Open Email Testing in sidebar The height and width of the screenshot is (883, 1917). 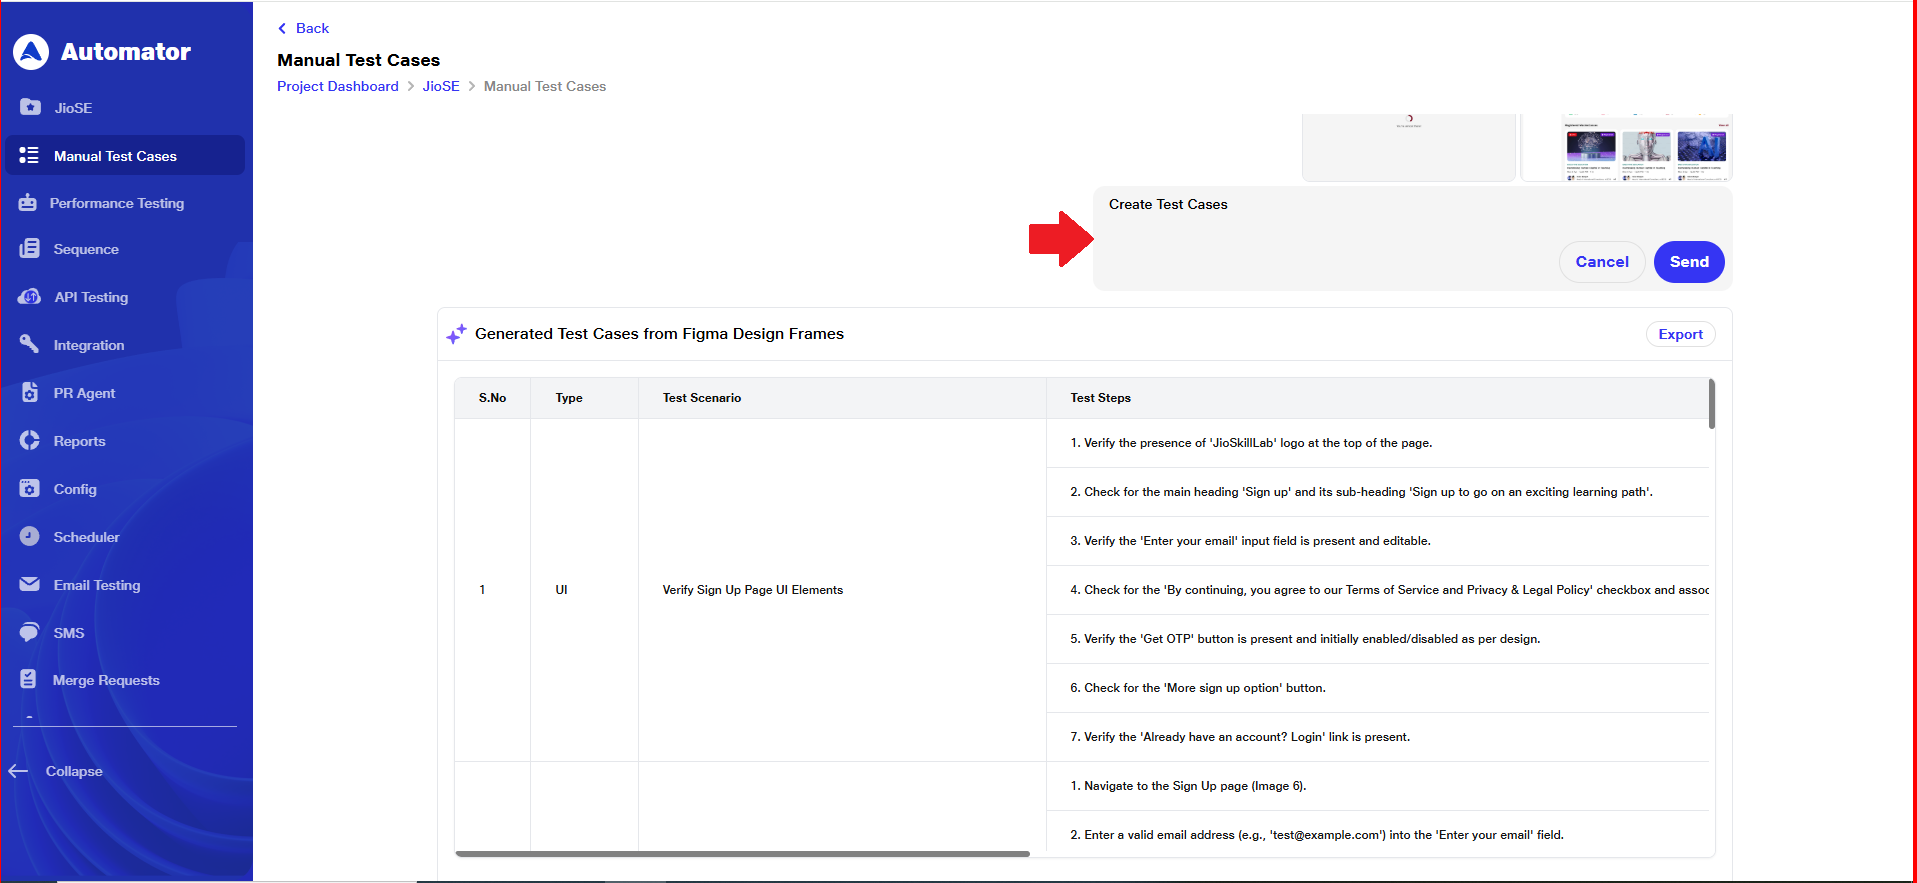coord(97,585)
